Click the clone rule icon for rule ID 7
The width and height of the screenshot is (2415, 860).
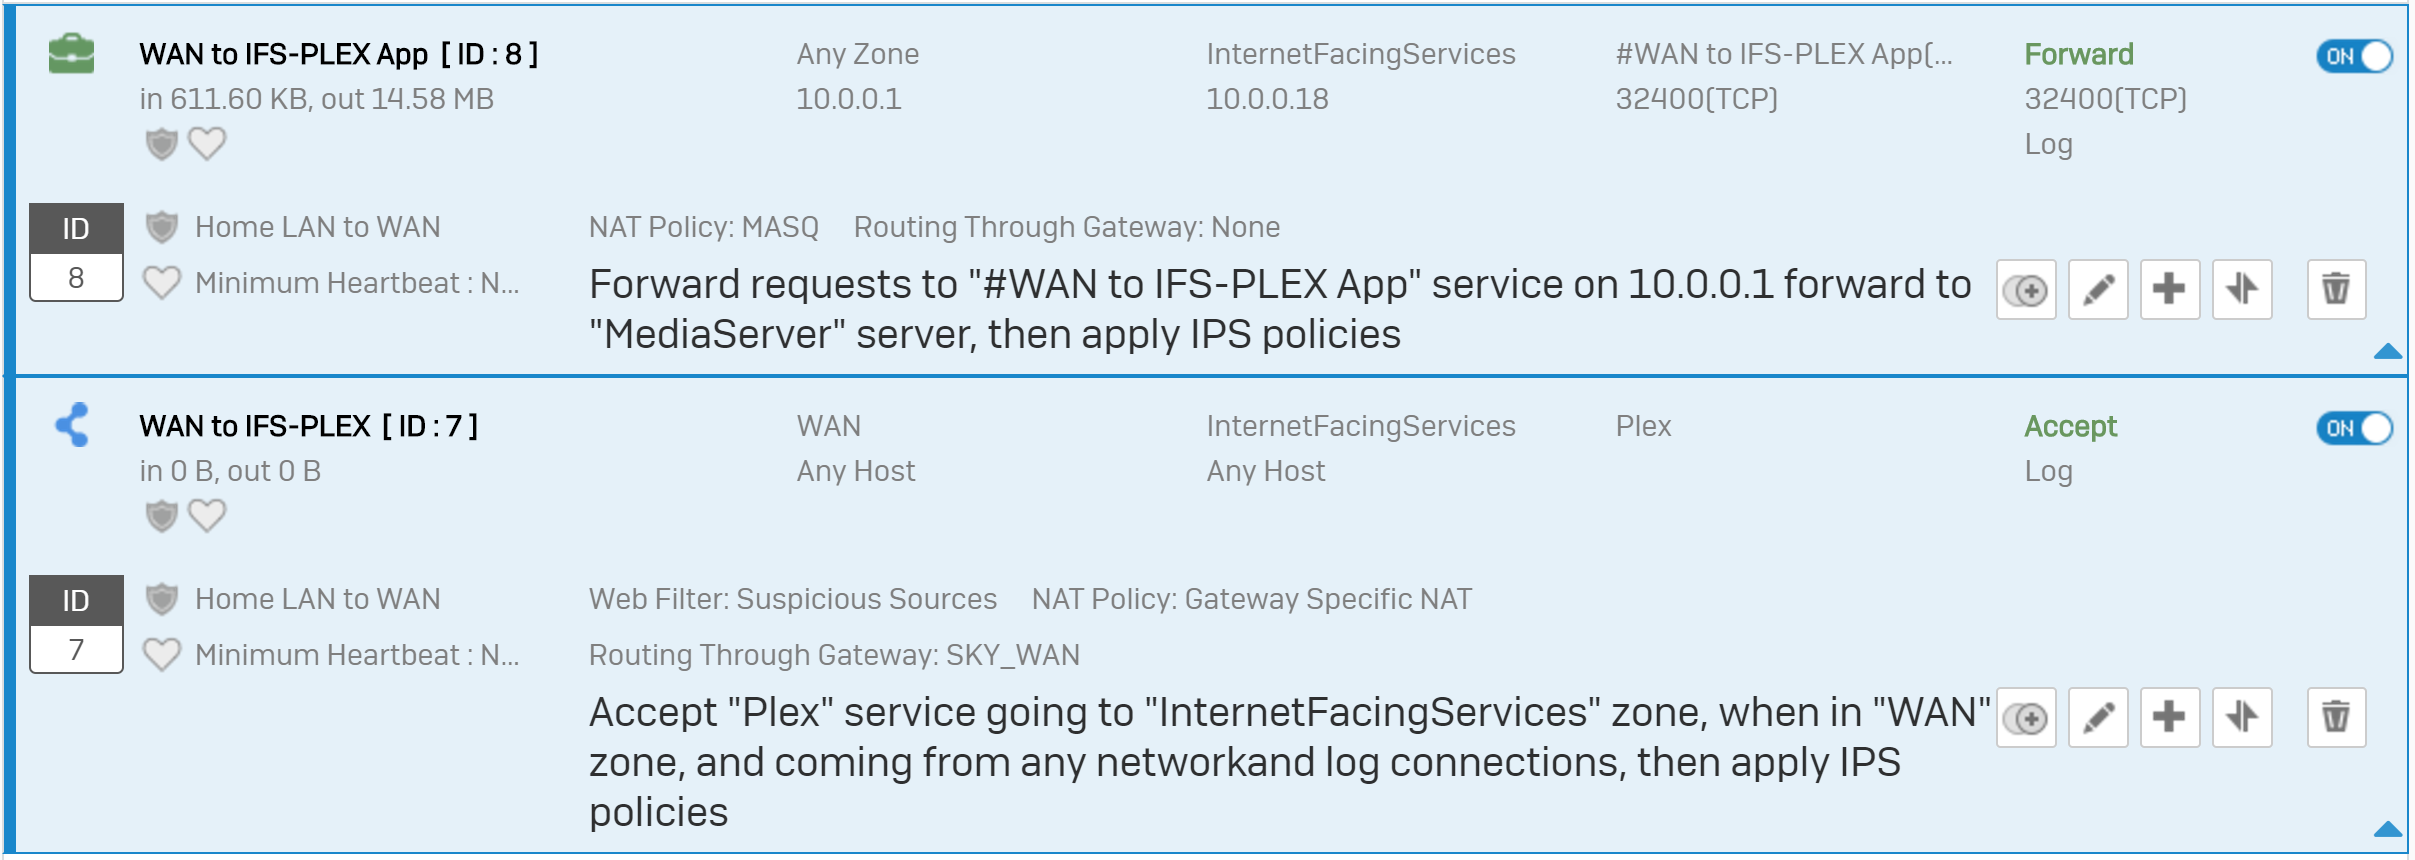tap(2026, 717)
